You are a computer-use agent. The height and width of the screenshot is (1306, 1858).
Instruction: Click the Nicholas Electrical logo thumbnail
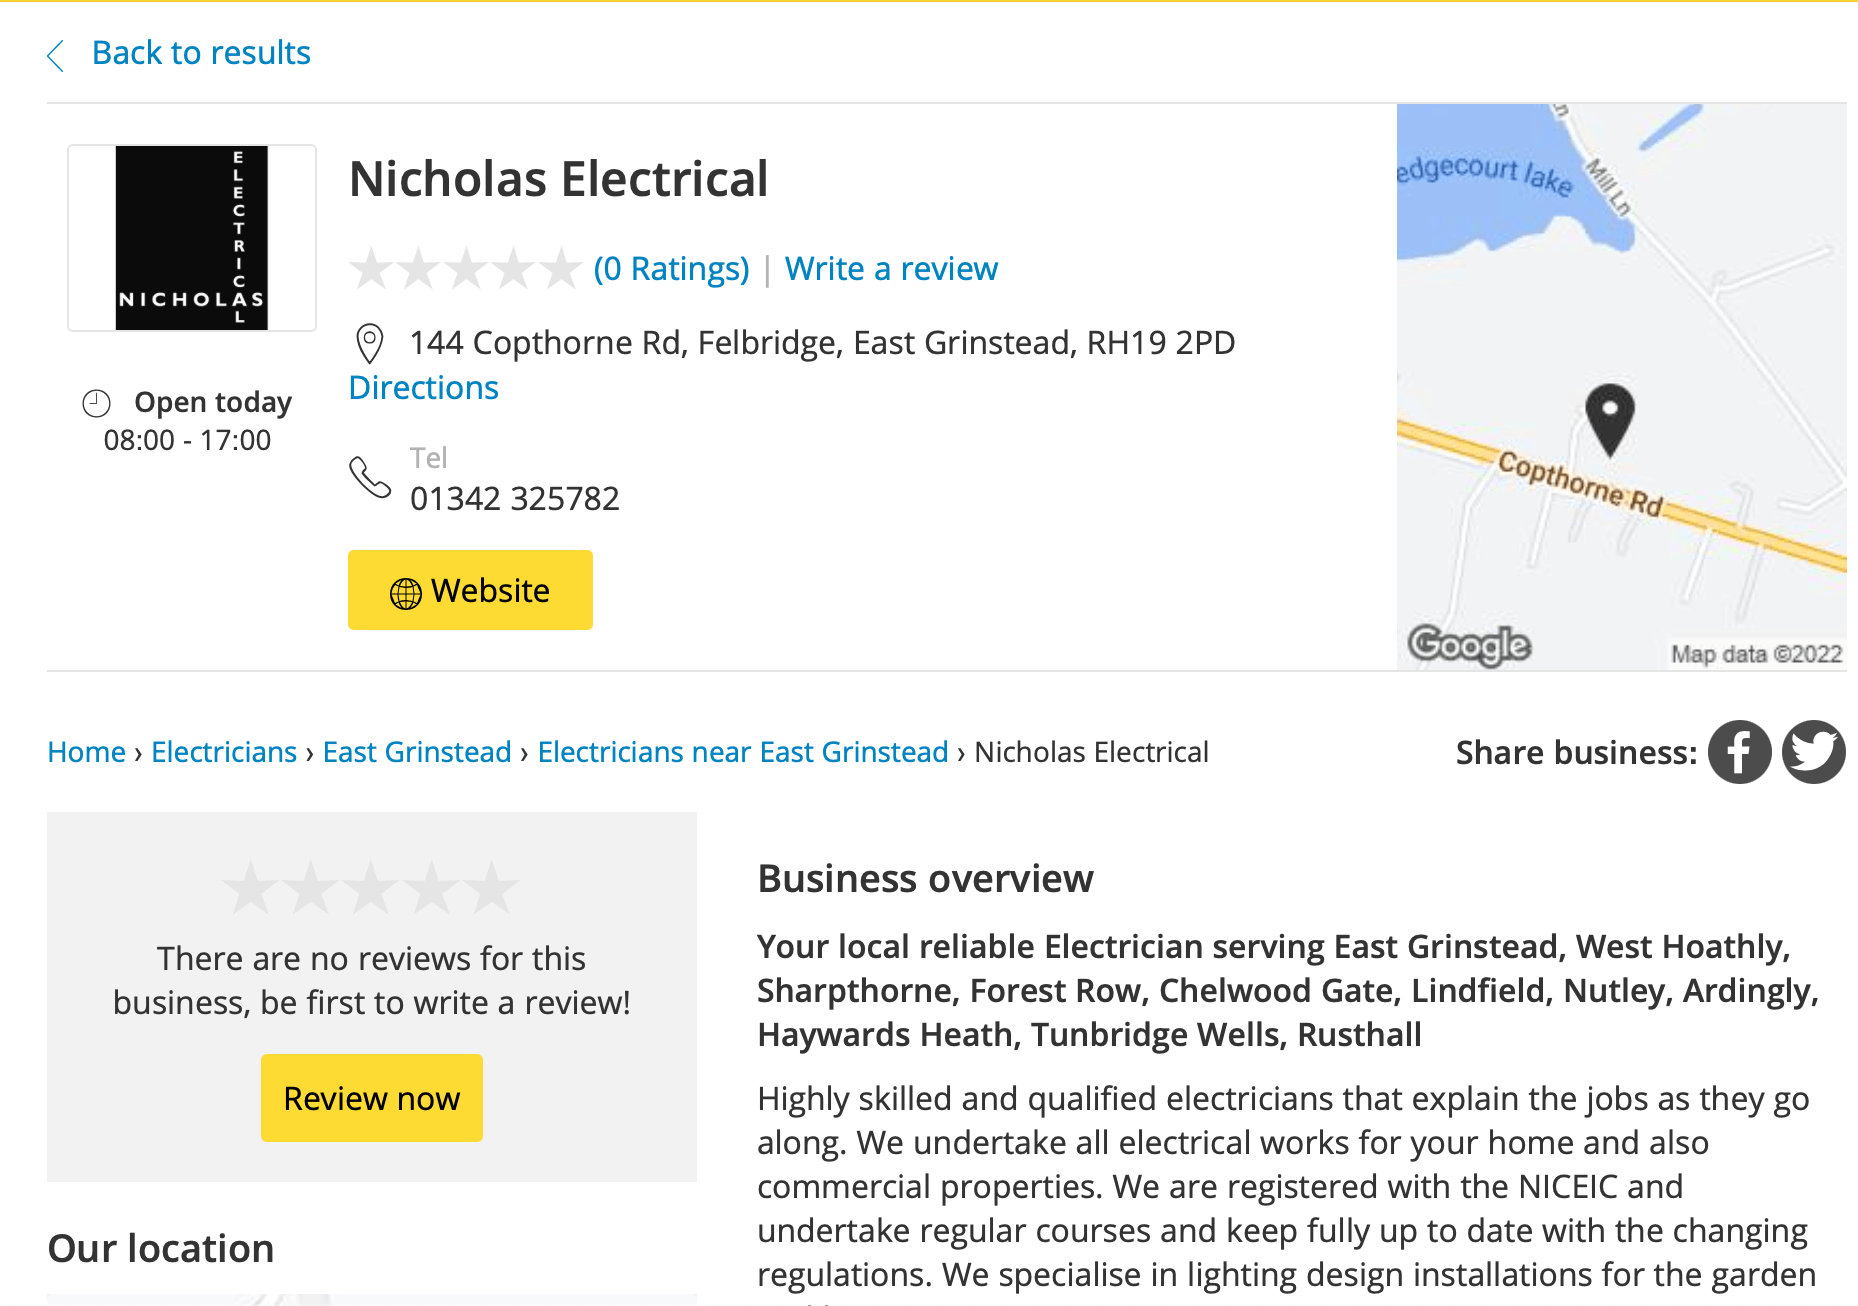click(191, 237)
